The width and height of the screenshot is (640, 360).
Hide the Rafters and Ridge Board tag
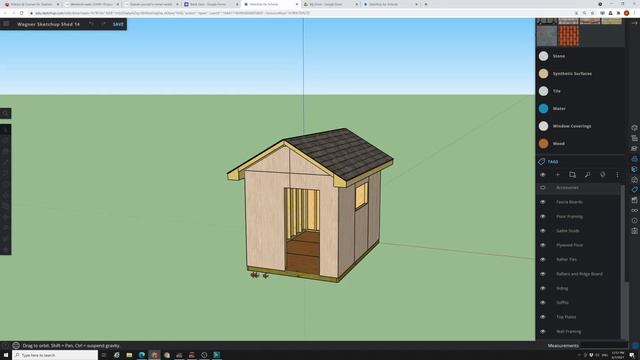(543, 274)
